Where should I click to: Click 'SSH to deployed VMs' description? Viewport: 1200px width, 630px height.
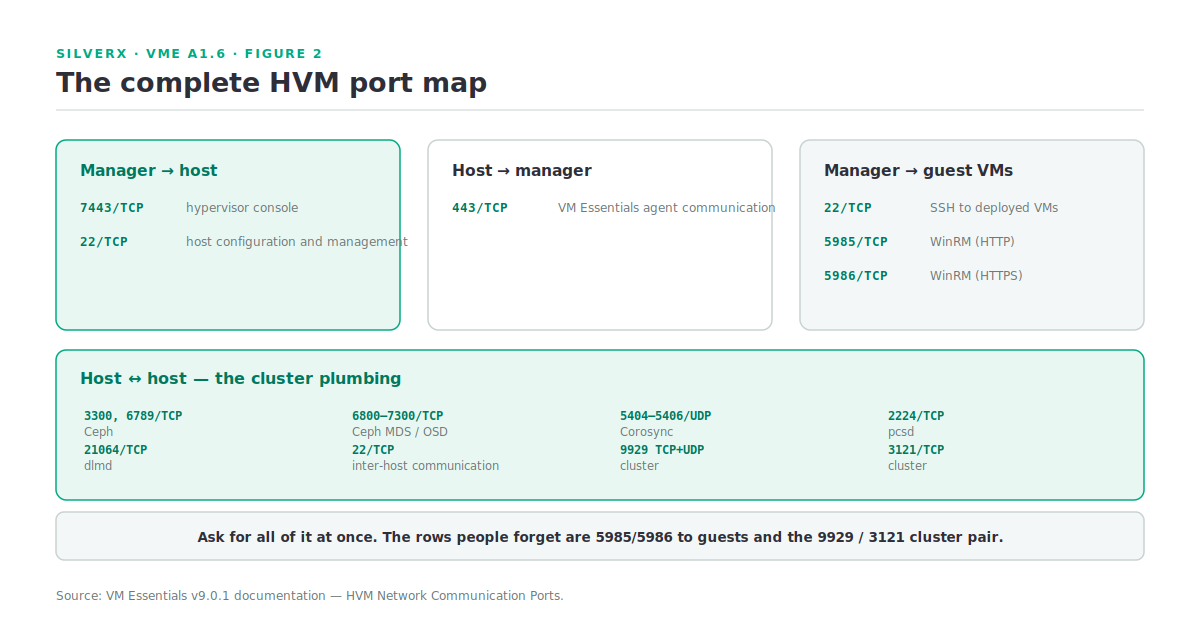point(994,208)
